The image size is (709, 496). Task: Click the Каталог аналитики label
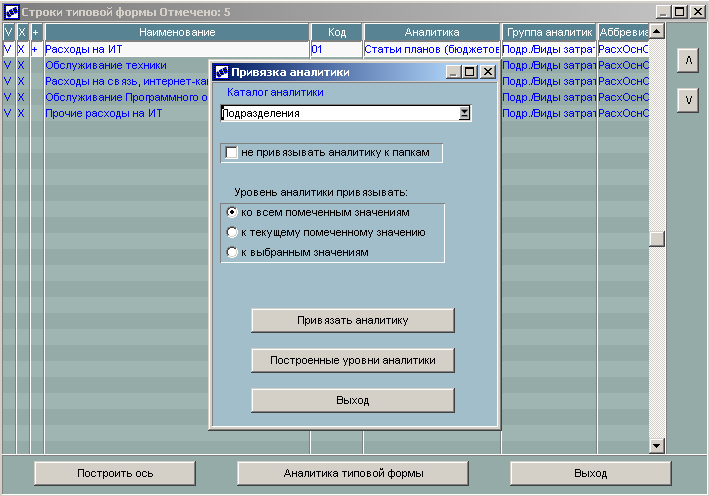275,92
